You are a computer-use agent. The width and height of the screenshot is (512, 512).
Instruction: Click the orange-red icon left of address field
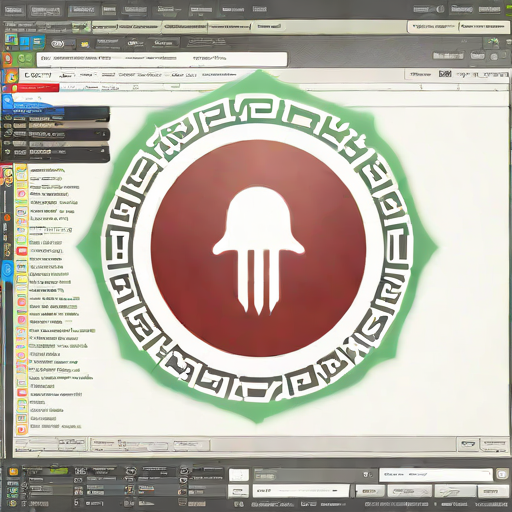(x=8, y=59)
